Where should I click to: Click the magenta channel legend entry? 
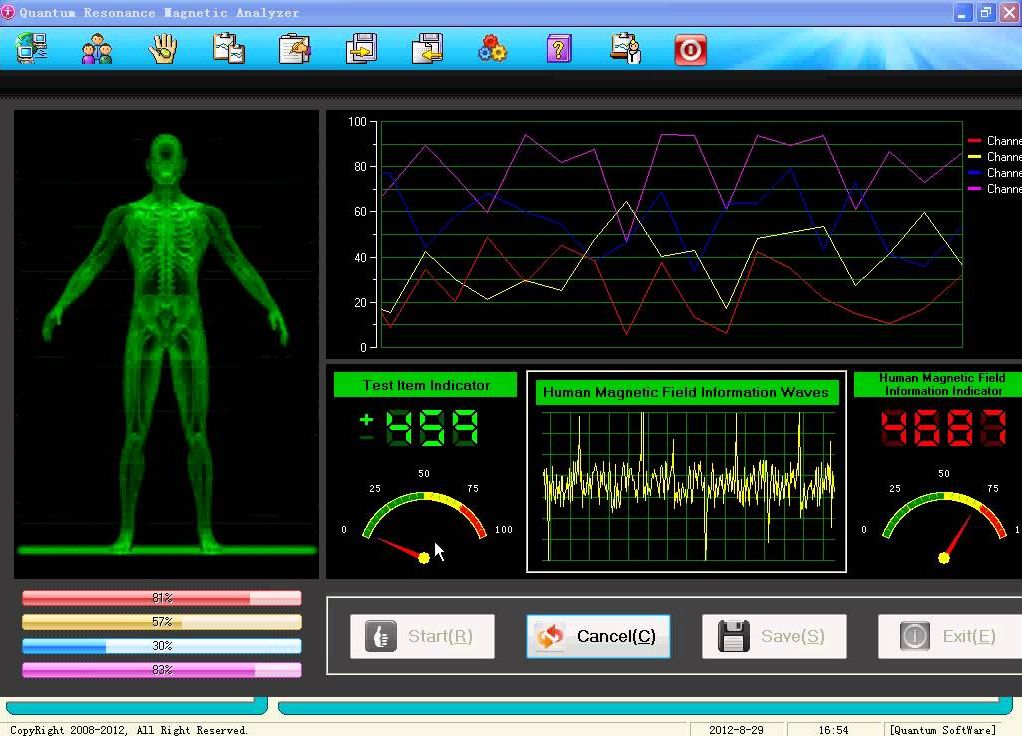995,189
